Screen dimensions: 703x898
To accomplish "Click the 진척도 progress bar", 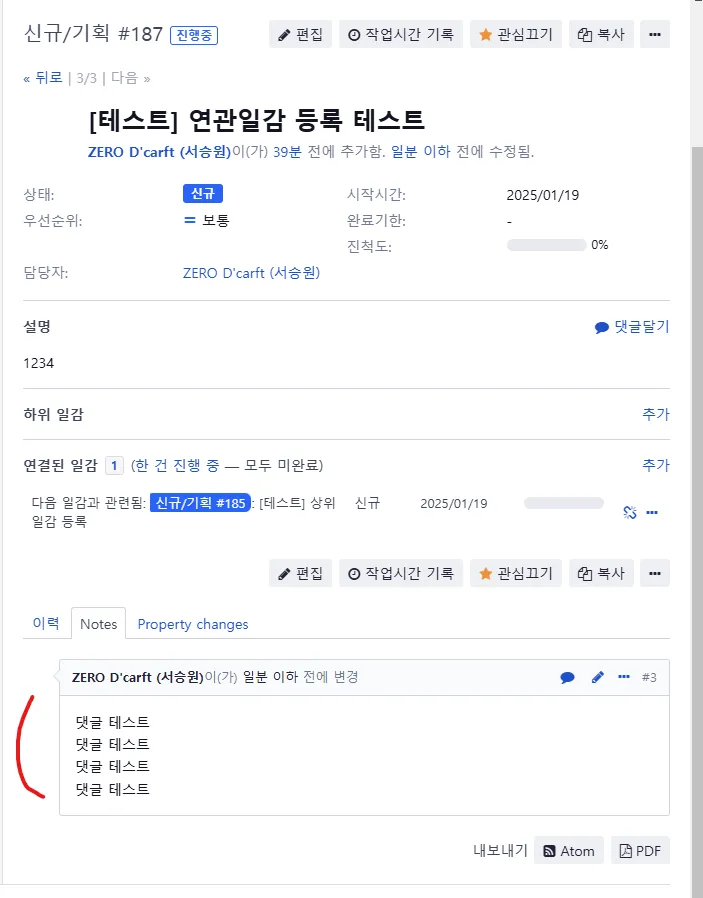I will tap(546, 245).
